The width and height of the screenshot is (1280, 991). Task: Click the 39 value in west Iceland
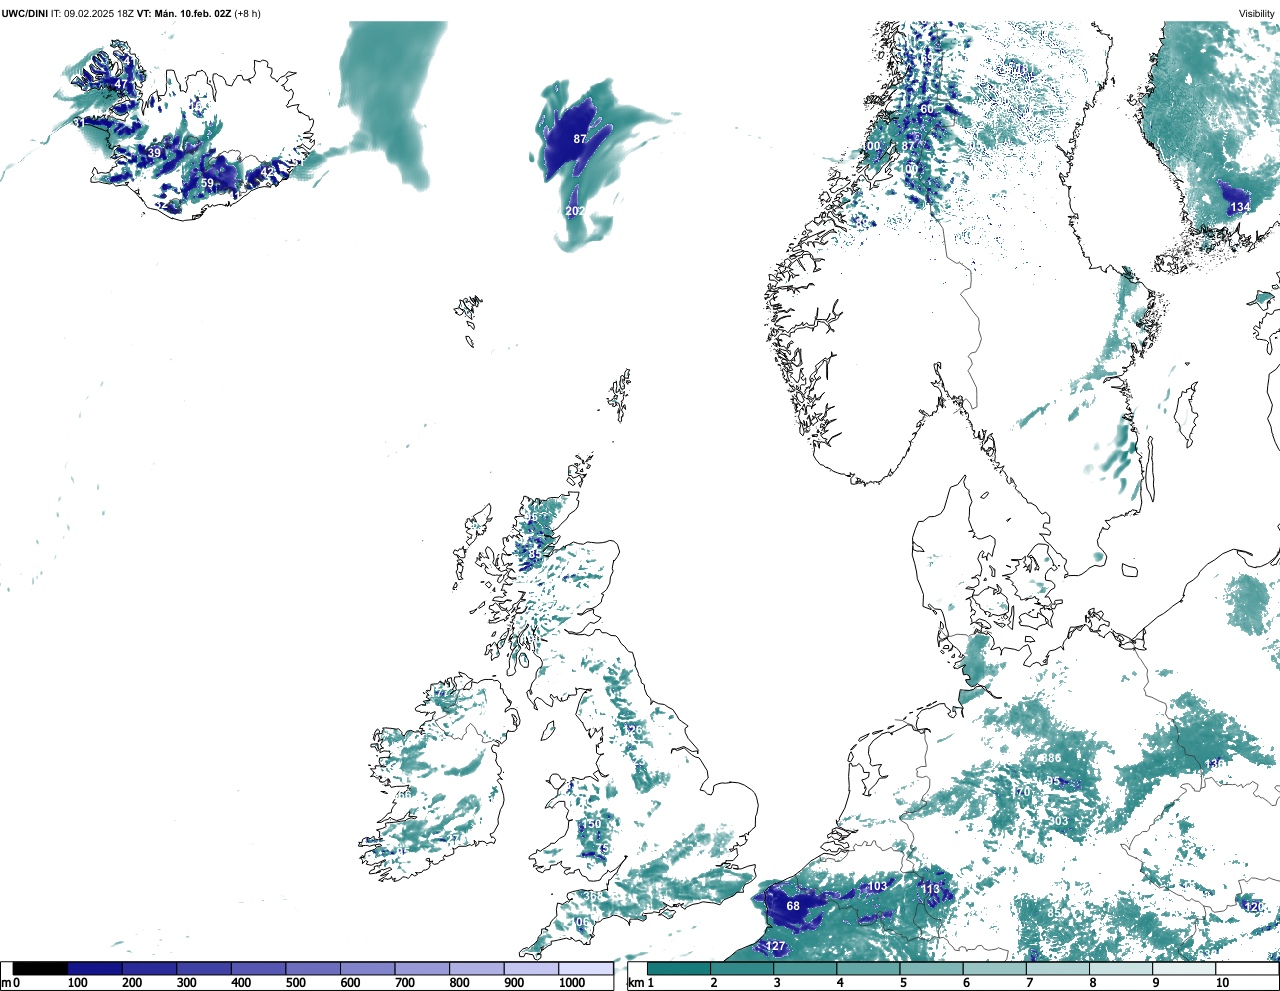pos(154,153)
